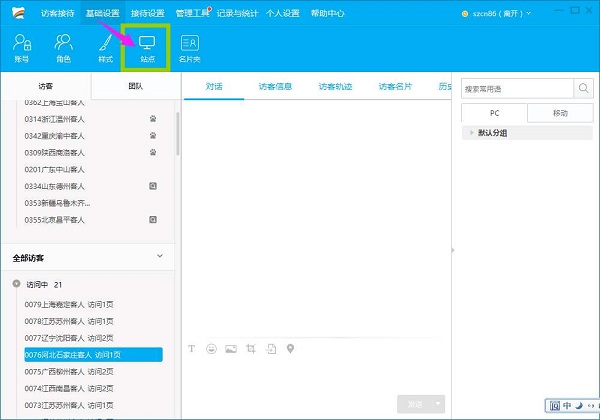The width and height of the screenshot is (600, 420).
Task: Click icon beside 0334山东德州客人
Action: (x=153, y=186)
